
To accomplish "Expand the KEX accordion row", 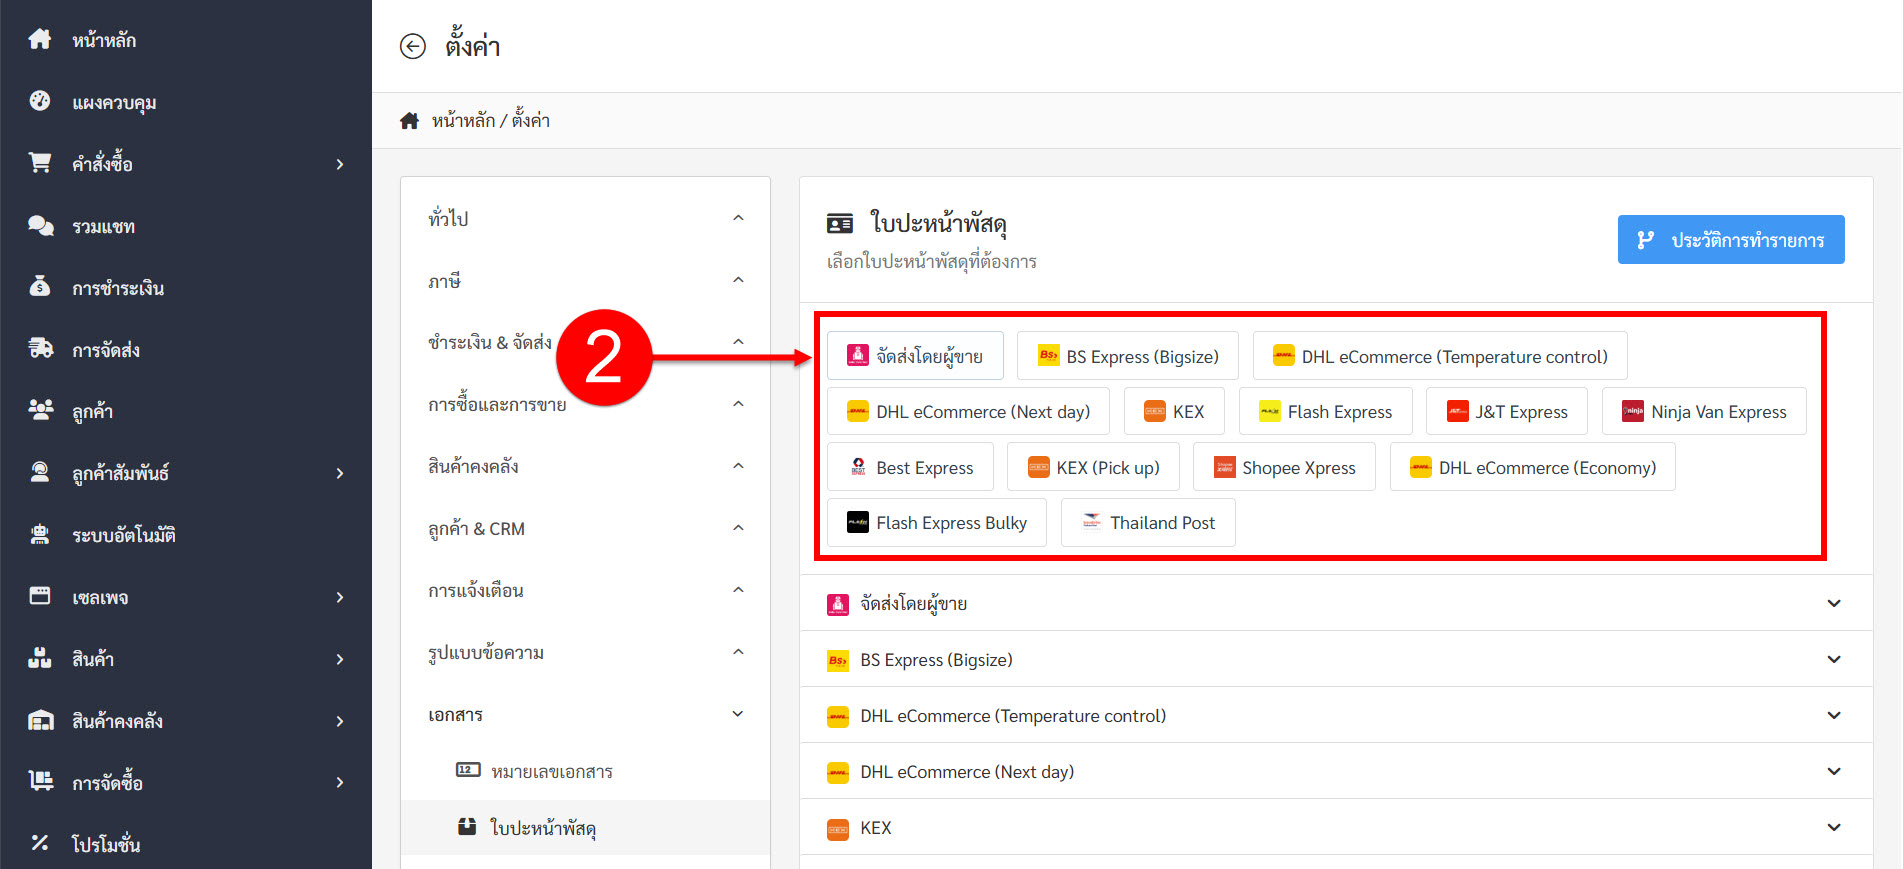I will [1336, 827].
